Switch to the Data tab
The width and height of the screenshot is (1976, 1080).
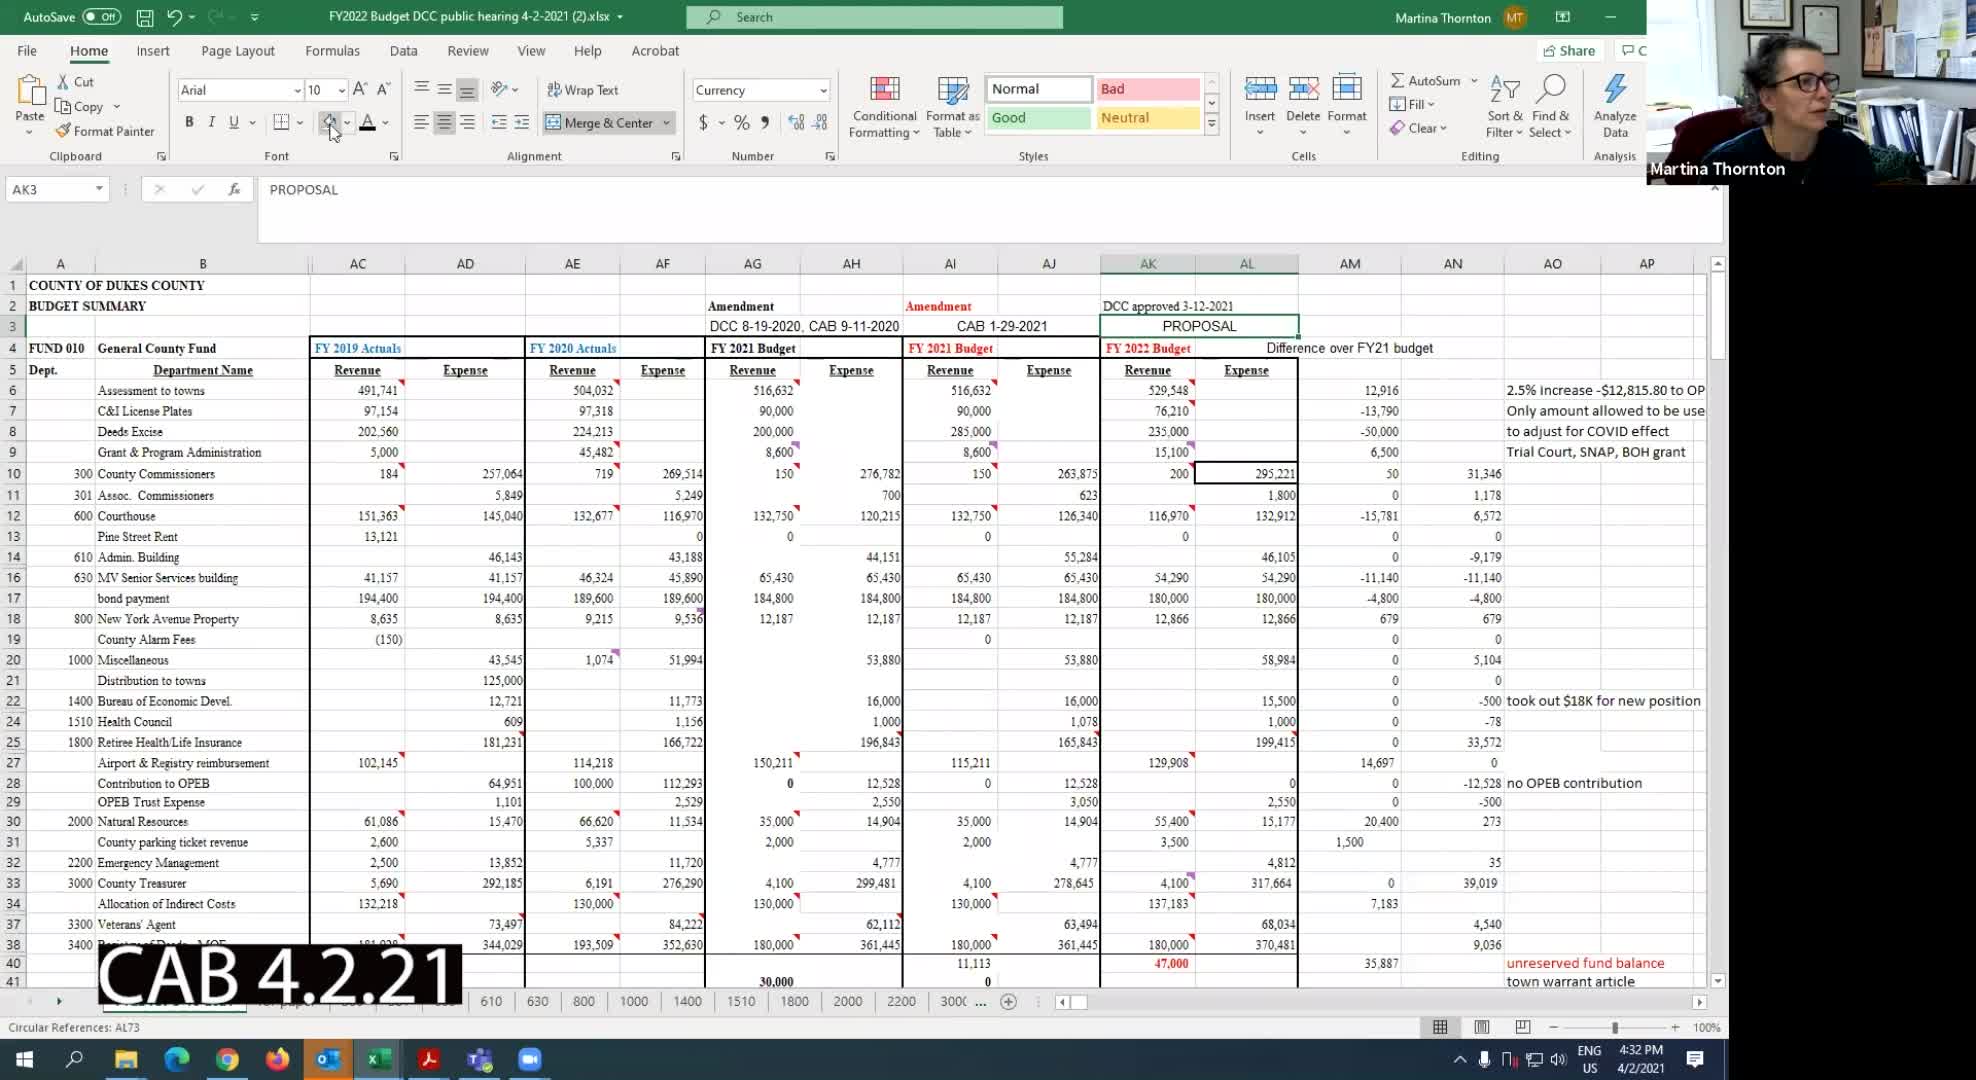click(x=404, y=51)
